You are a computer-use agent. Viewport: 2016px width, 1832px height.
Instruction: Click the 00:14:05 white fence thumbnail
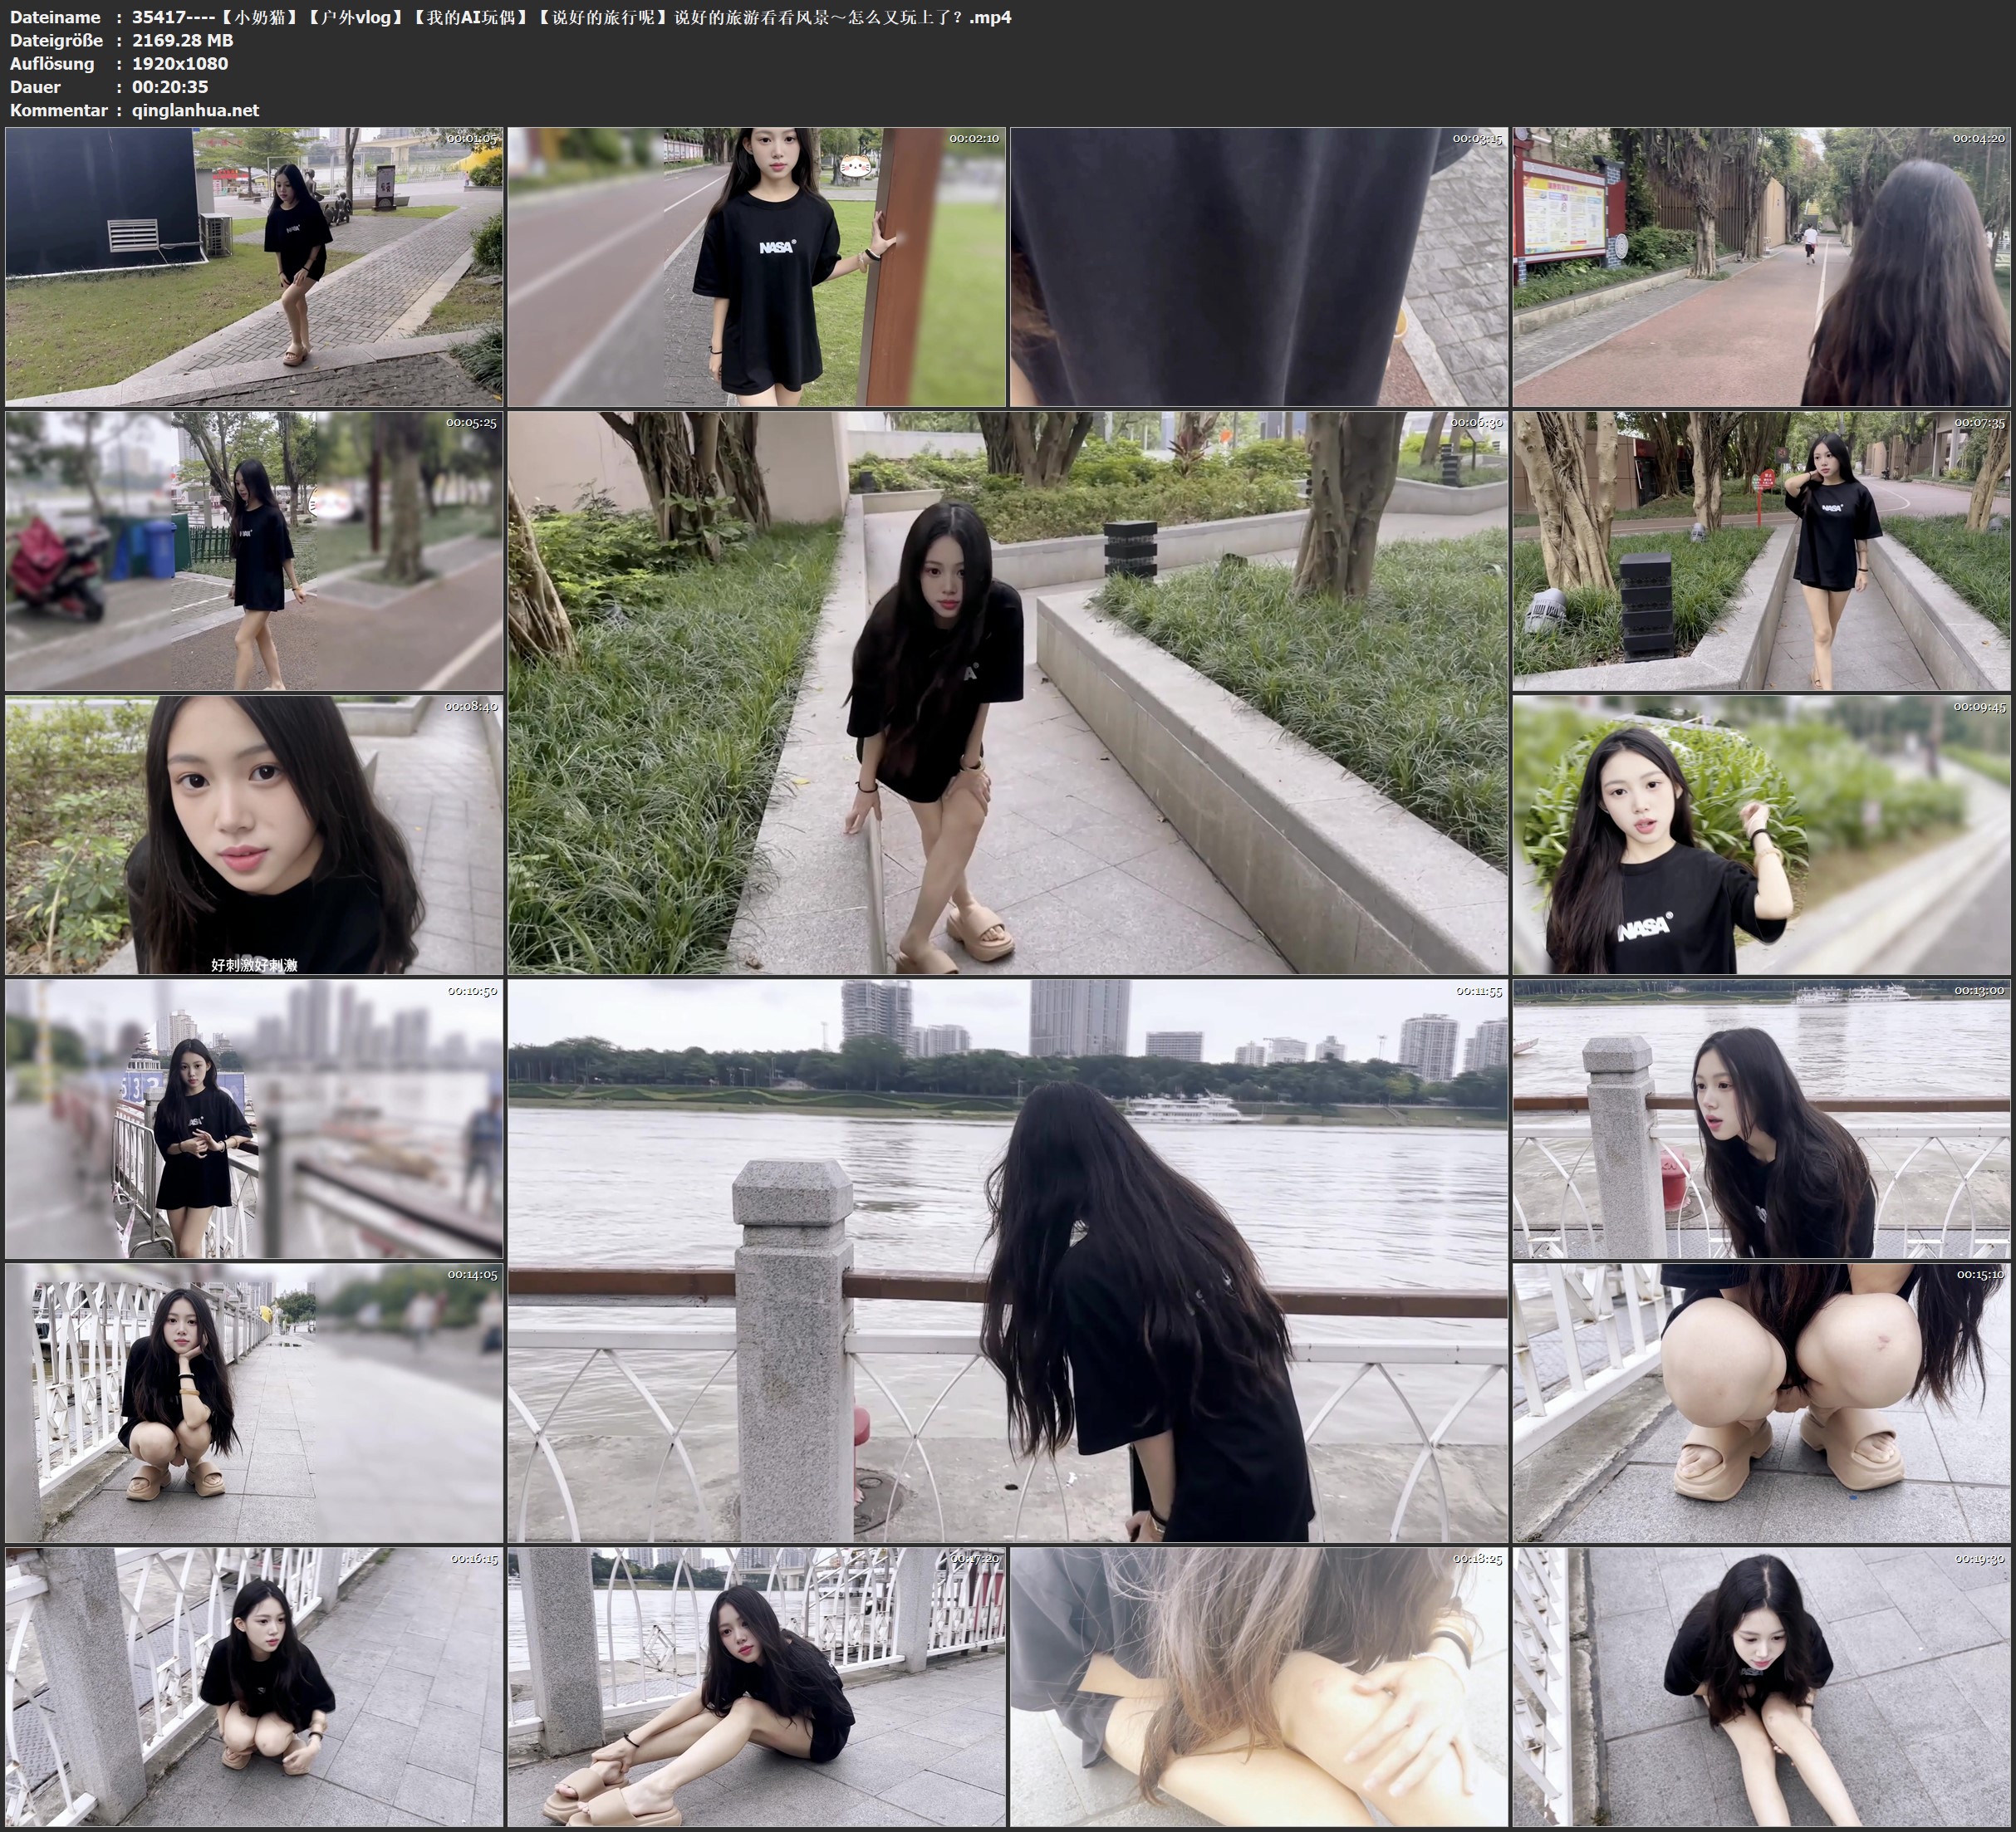coord(254,1402)
